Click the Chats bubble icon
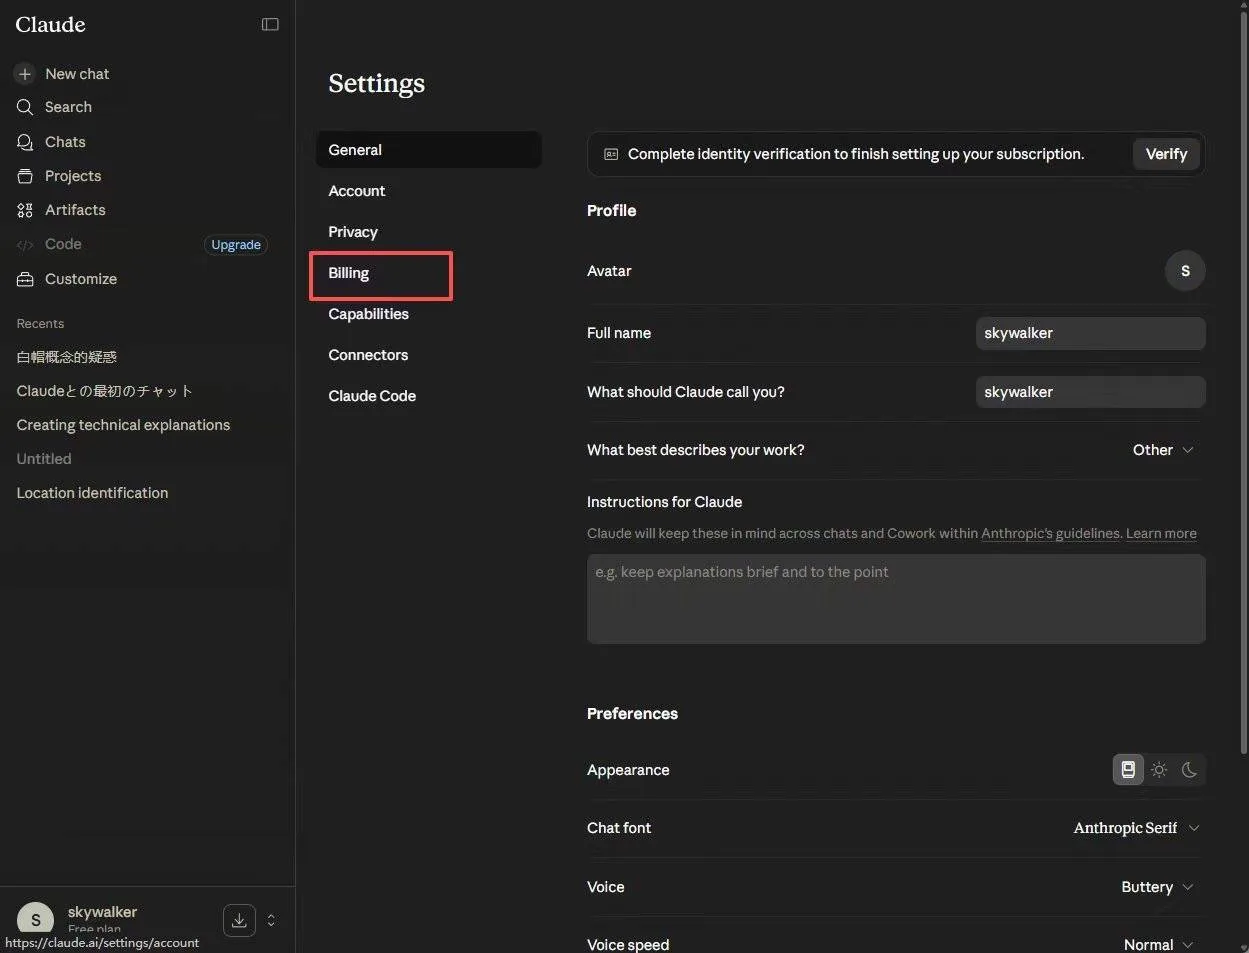 pyautogui.click(x=25, y=142)
